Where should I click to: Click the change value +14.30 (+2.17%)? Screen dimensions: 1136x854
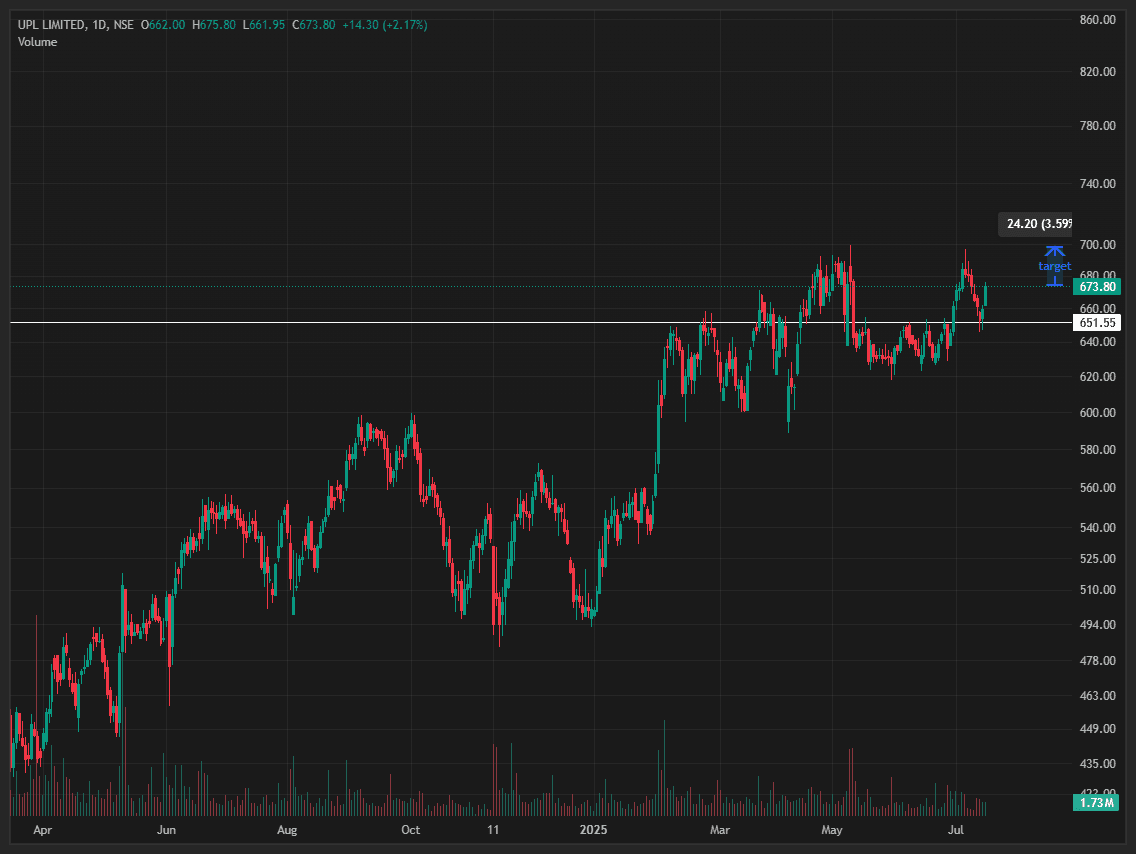click(385, 25)
